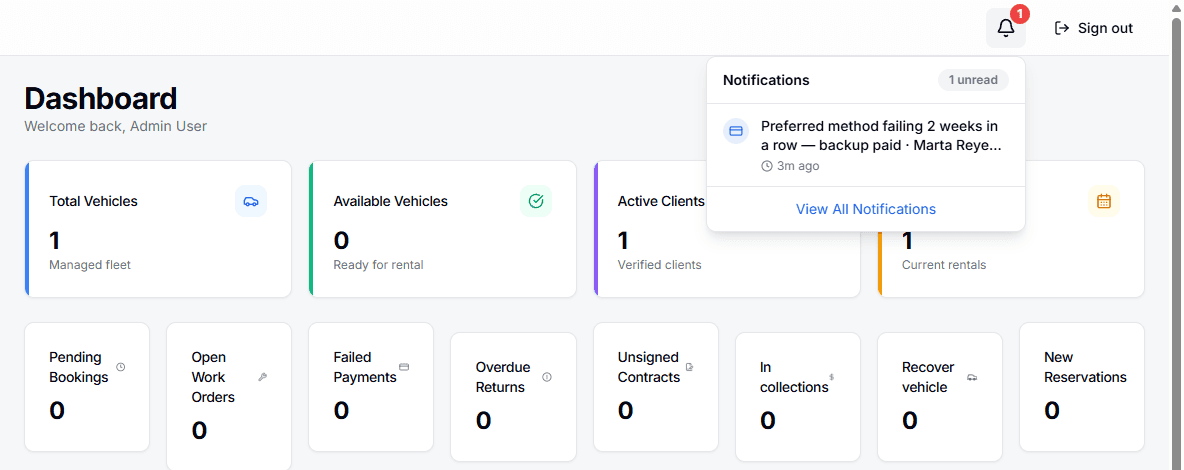Click the credit card icon in notification

[735, 131]
